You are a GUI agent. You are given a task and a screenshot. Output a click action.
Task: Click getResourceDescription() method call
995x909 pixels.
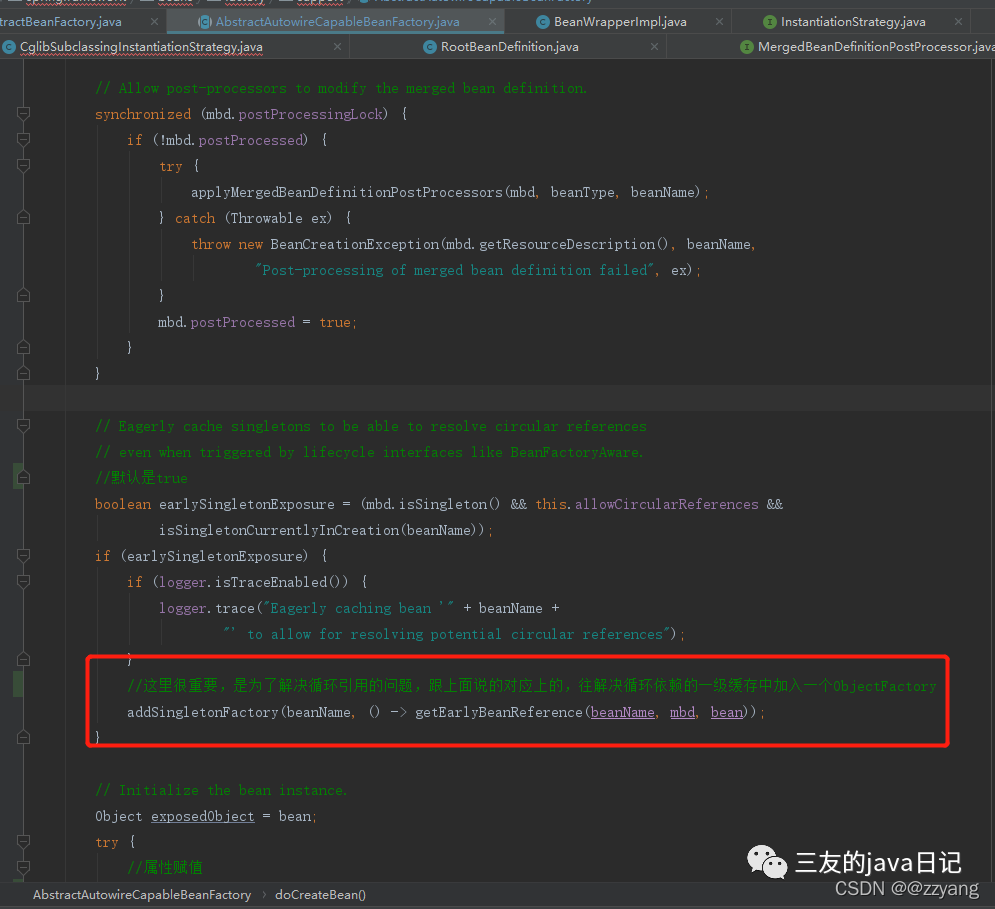pos(573,244)
